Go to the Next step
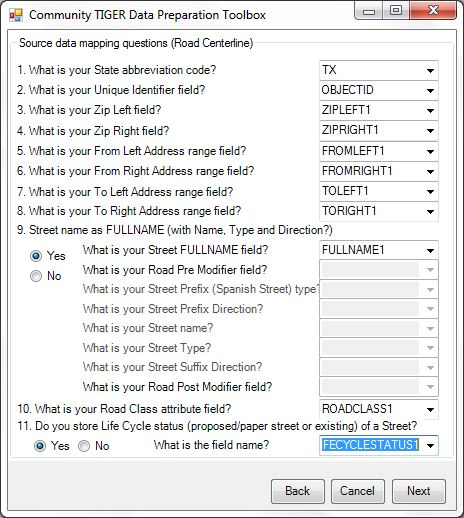464x518 pixels. [x=419, y=491]
